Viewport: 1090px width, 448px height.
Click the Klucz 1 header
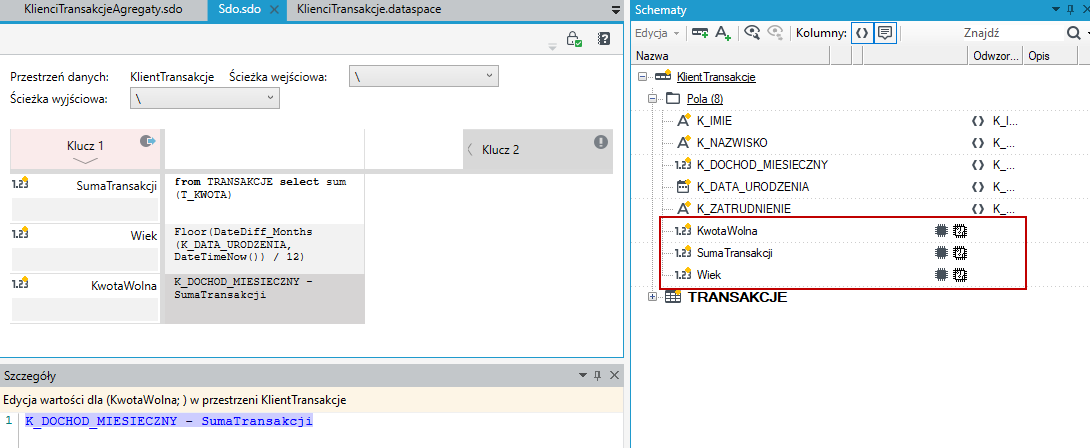coord(85,149)
